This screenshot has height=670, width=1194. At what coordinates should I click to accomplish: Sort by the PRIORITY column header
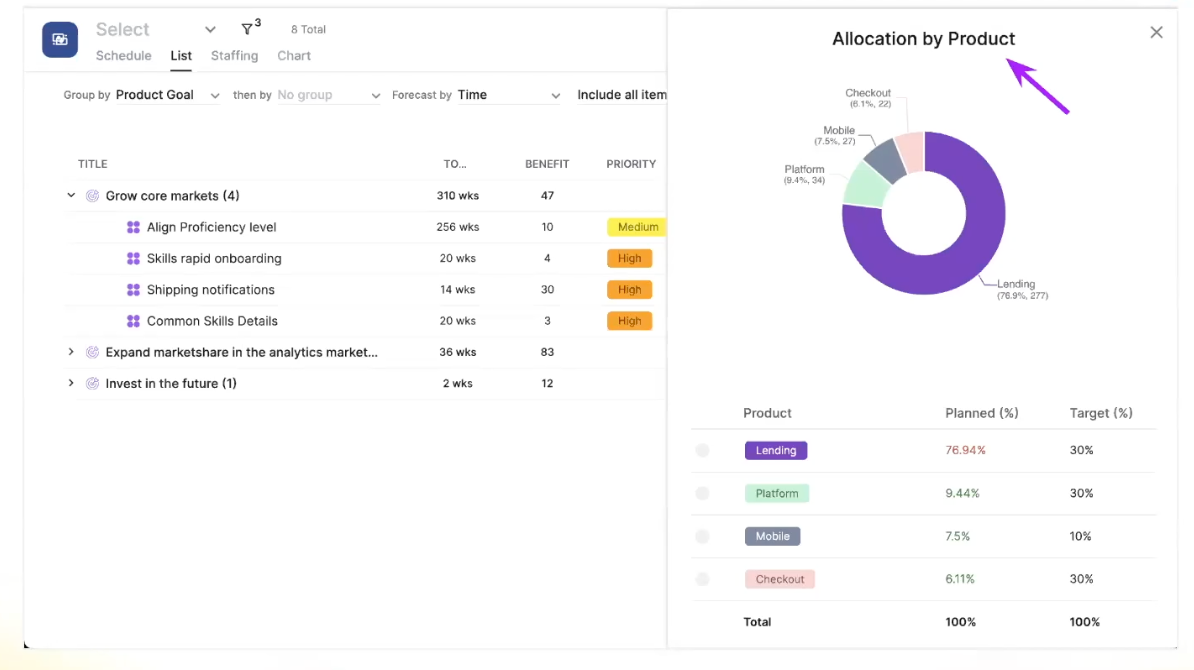click(x=631, y=164)
